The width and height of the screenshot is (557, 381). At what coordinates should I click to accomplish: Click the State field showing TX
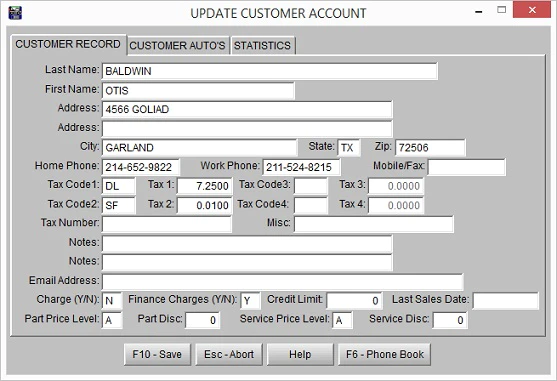click(348, 148)
